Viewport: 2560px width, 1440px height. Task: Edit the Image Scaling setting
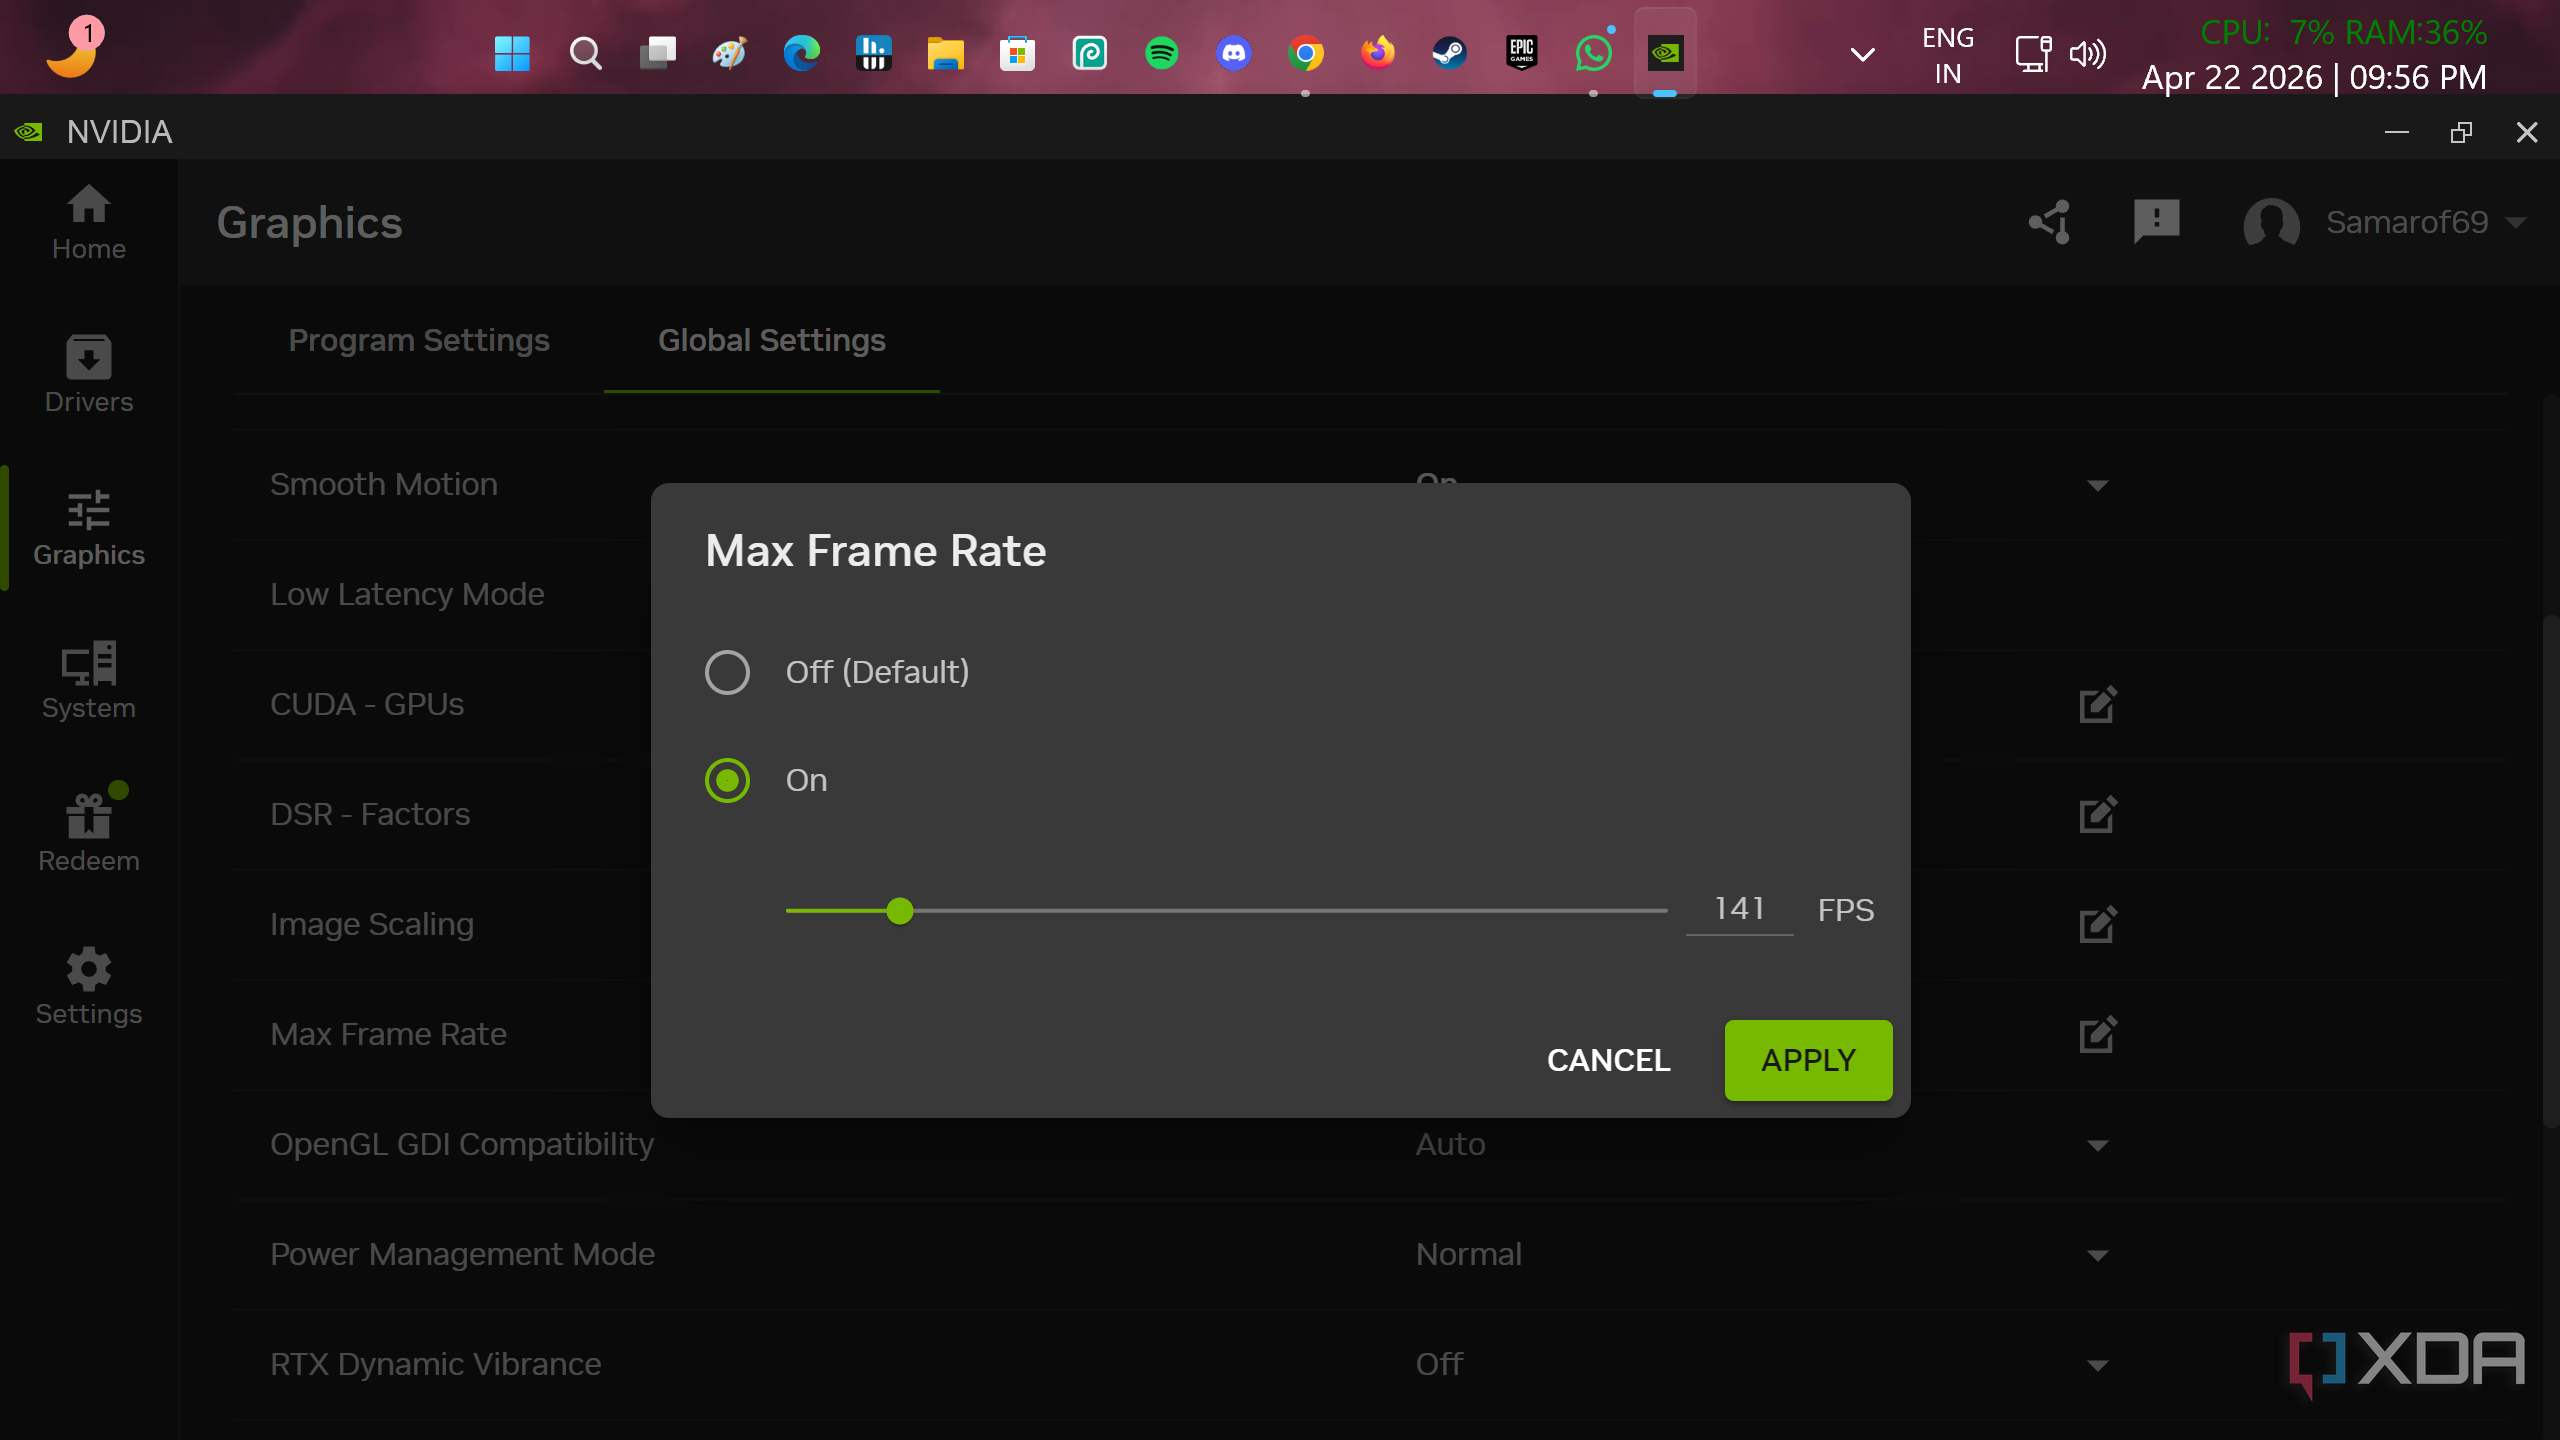point(2098,925)
